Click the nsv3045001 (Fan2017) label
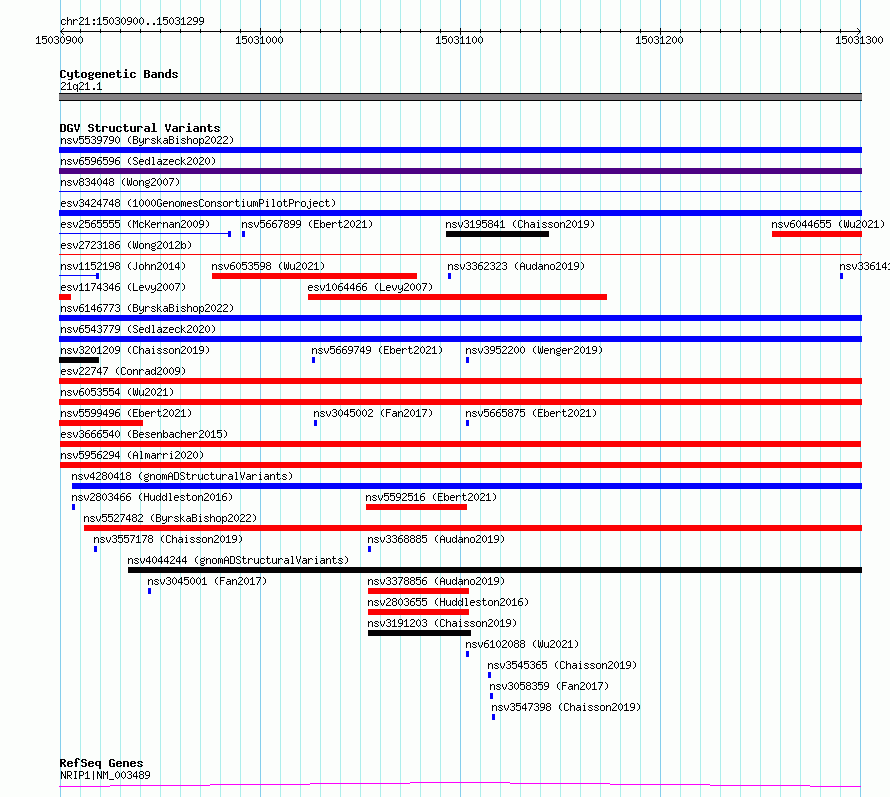This screenshot has height=797, width=890. click(207, 581)
